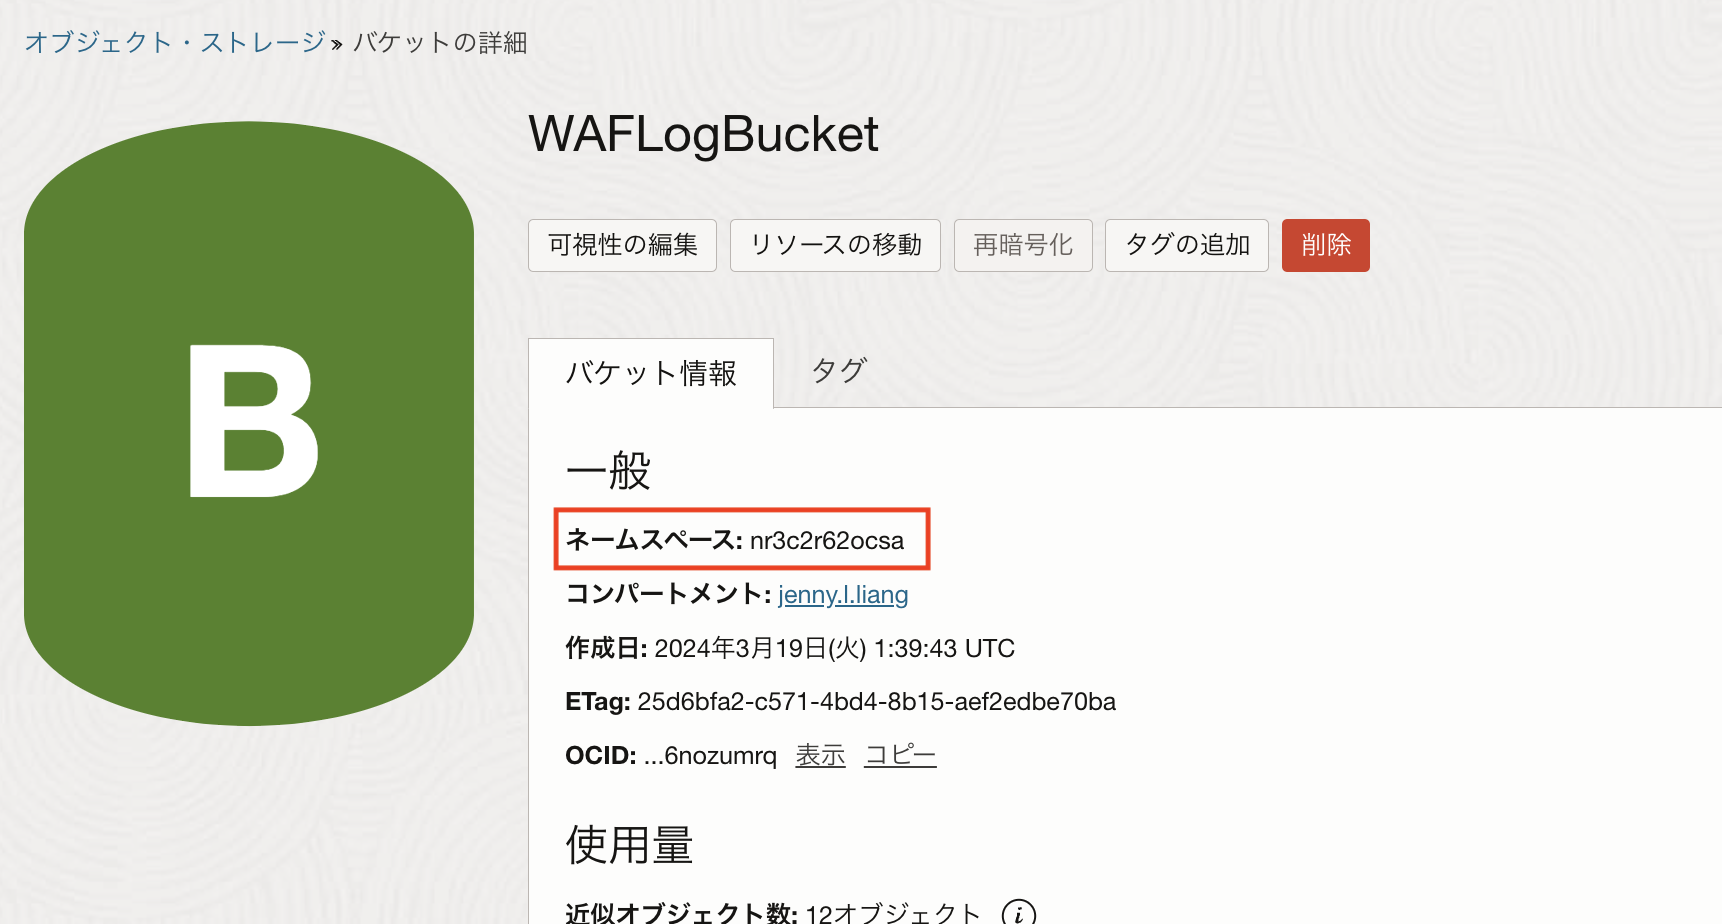Image resolution: width=1722 pixels, height=924 pixels.
Task: Click the 作成日 creation date text
Action: pos(834,649)
